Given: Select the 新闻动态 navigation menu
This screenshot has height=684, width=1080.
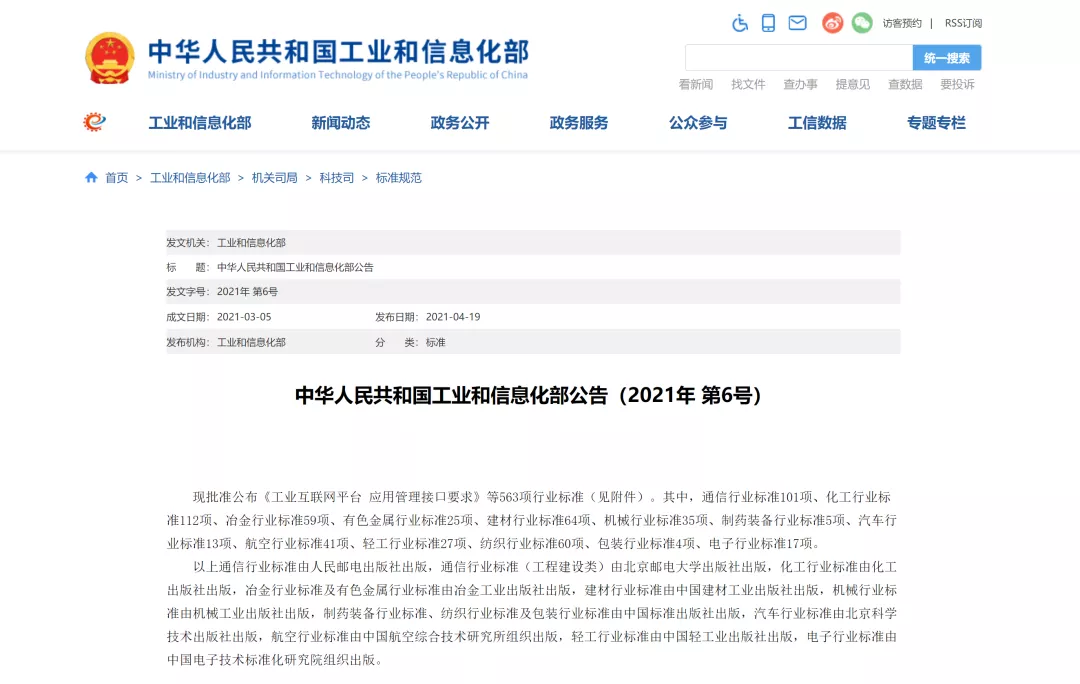Looking at the screenshot, I should [x=340, y=122].
